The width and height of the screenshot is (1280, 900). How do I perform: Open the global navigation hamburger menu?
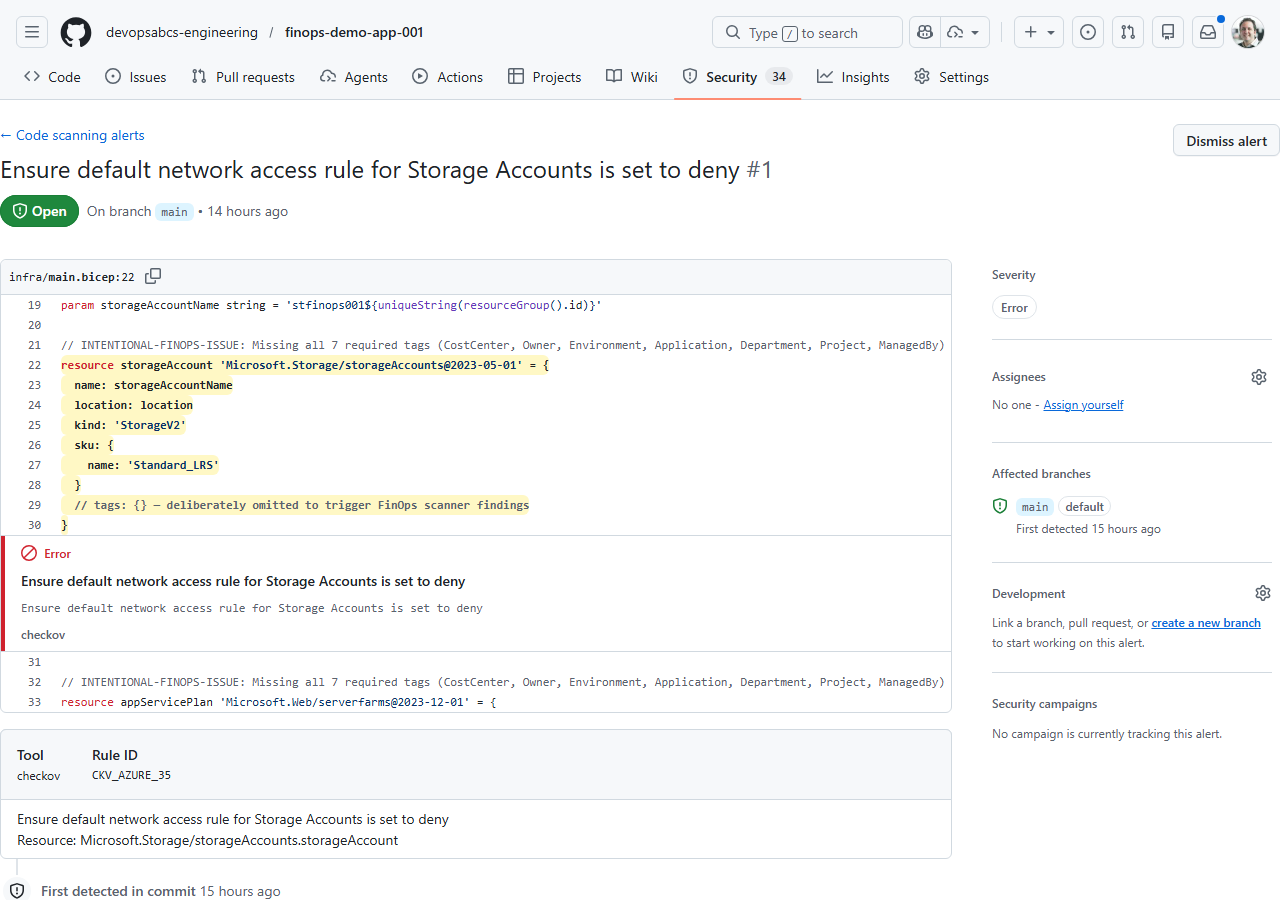31,31
